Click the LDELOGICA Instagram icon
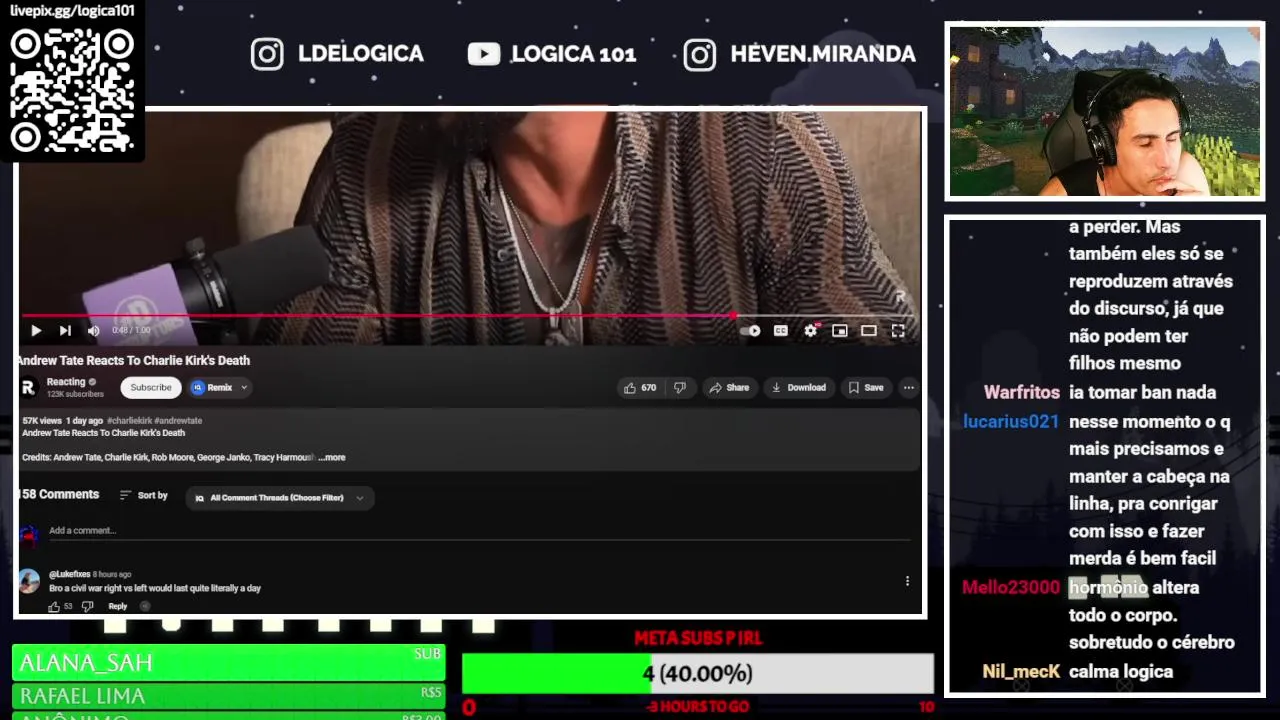 coord(267,54)
